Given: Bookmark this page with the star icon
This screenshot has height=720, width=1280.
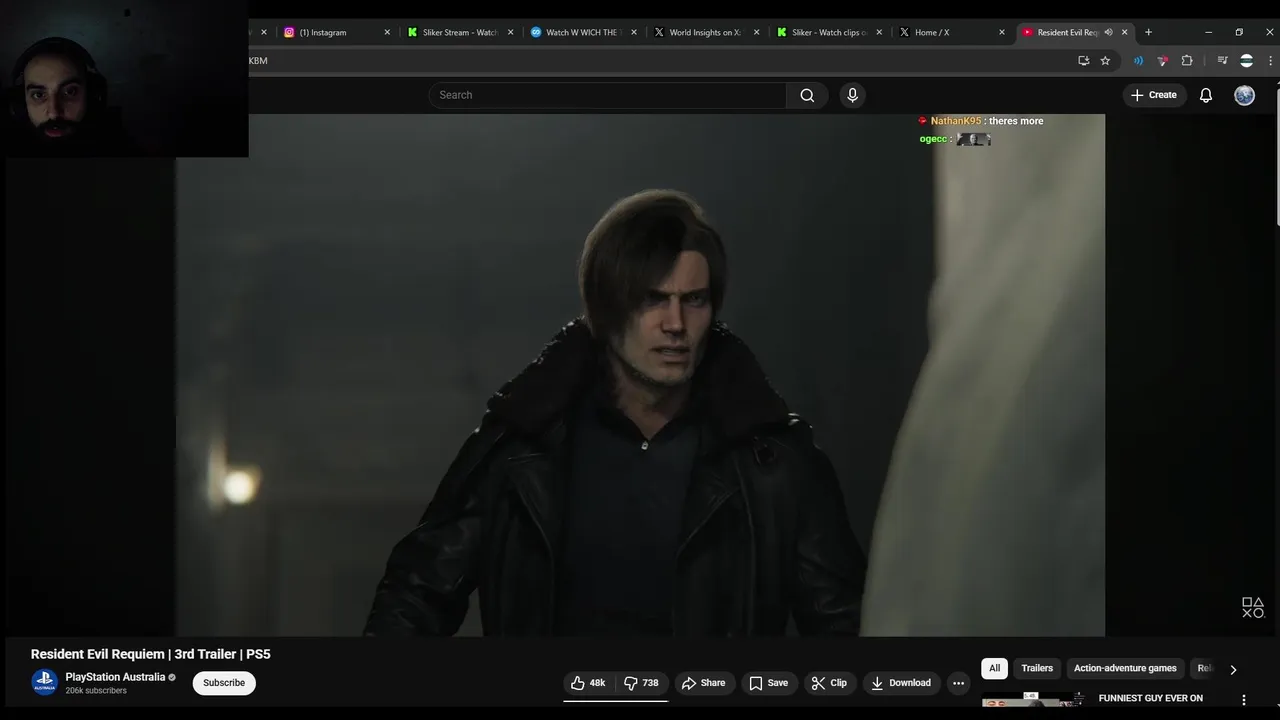Looking at the screenshot, I should (1105, 61).
